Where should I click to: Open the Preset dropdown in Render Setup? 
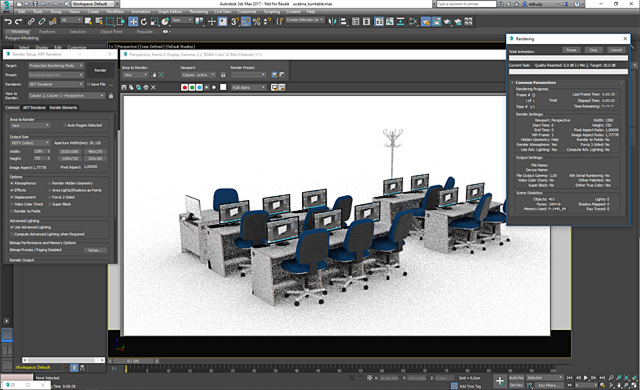coord(56,75)
